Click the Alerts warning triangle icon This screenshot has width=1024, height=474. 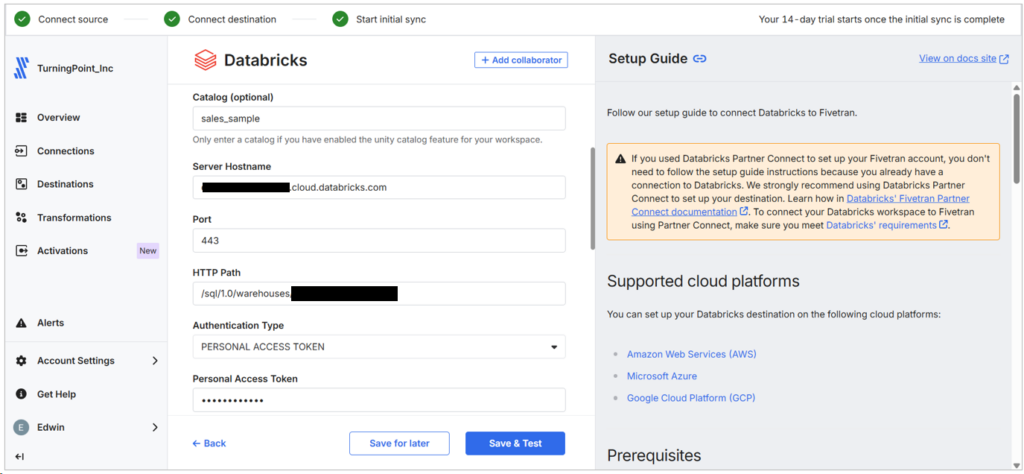coord(21,323)
